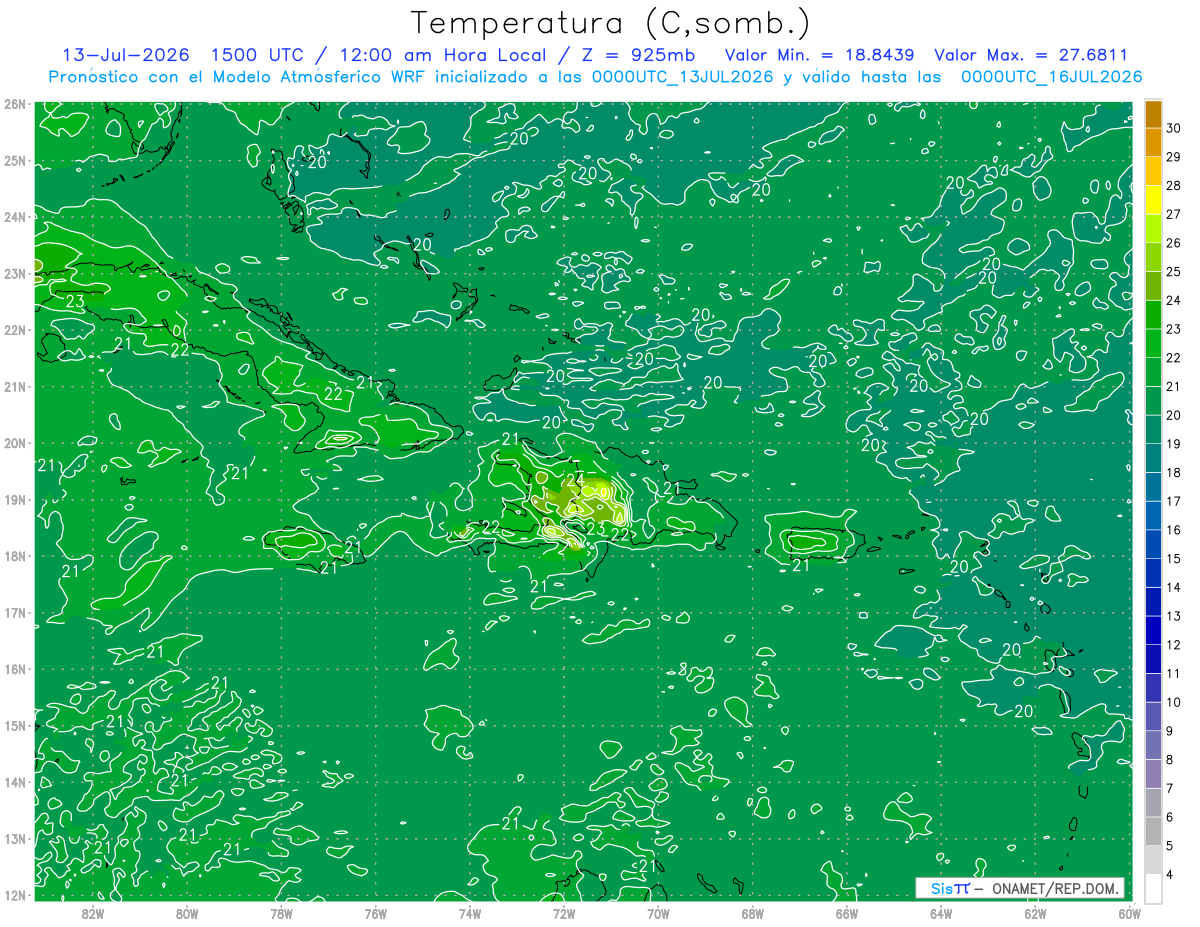Screen dimensions: 1200x927
Task: Click the colorbar label '10'
Action: (1174, 703)
